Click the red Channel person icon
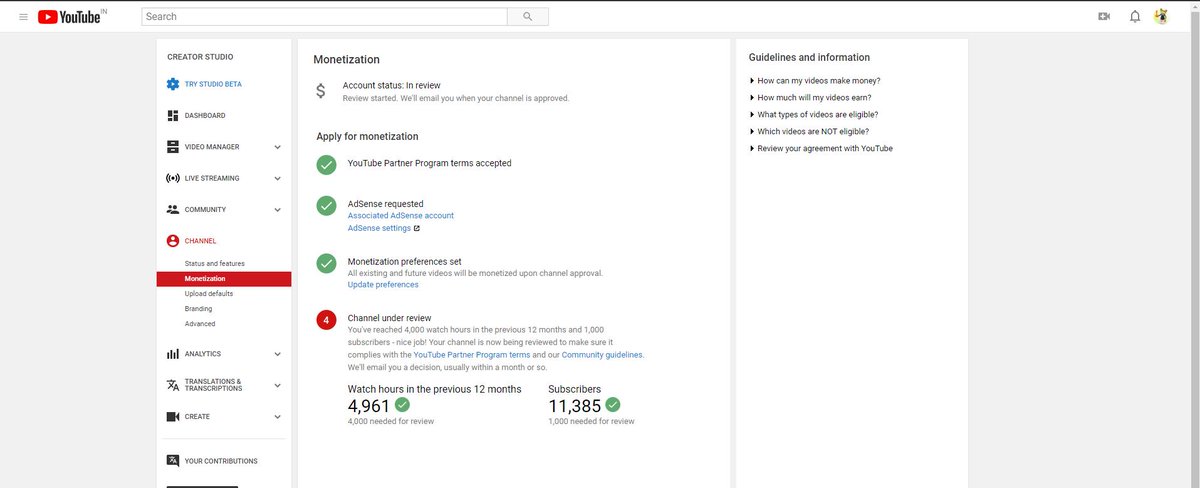This screenshot has width=1200, height=488. click(173, 241)
